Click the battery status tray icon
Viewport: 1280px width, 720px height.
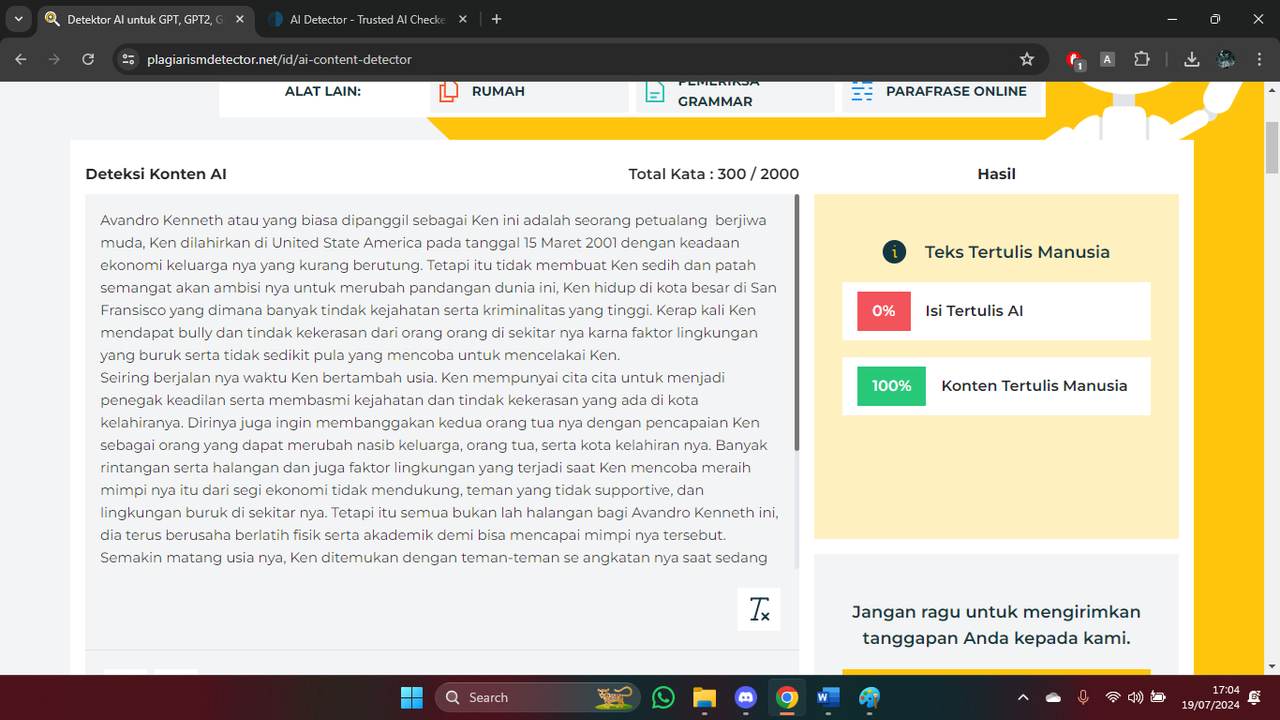coord(1158,697)
